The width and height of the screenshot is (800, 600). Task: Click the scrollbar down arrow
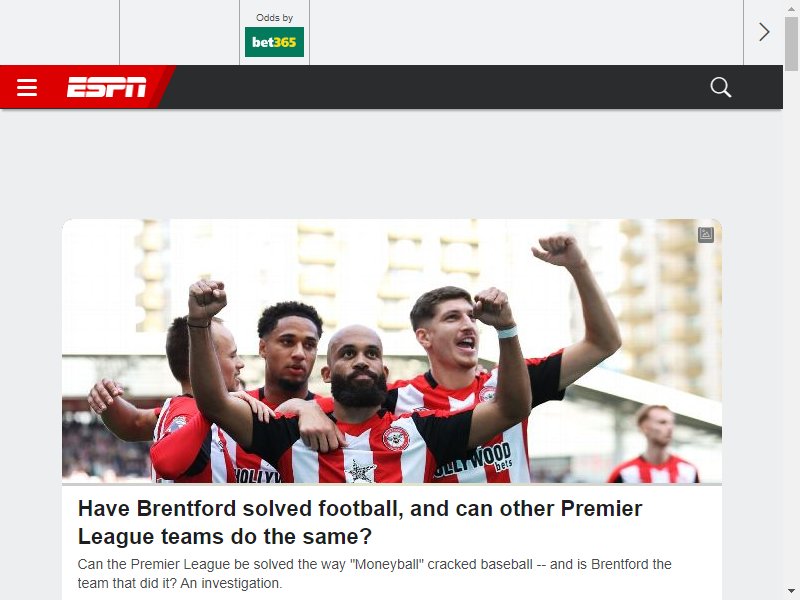791,591
